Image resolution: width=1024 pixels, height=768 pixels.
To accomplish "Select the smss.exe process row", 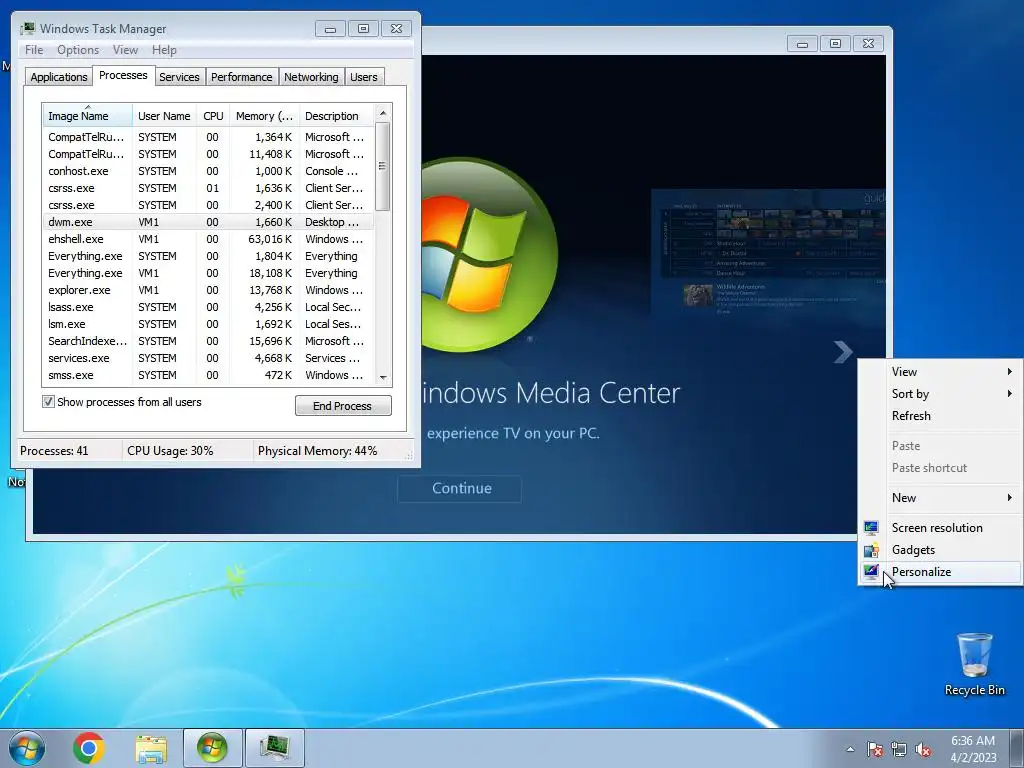I will click(208, 375).
